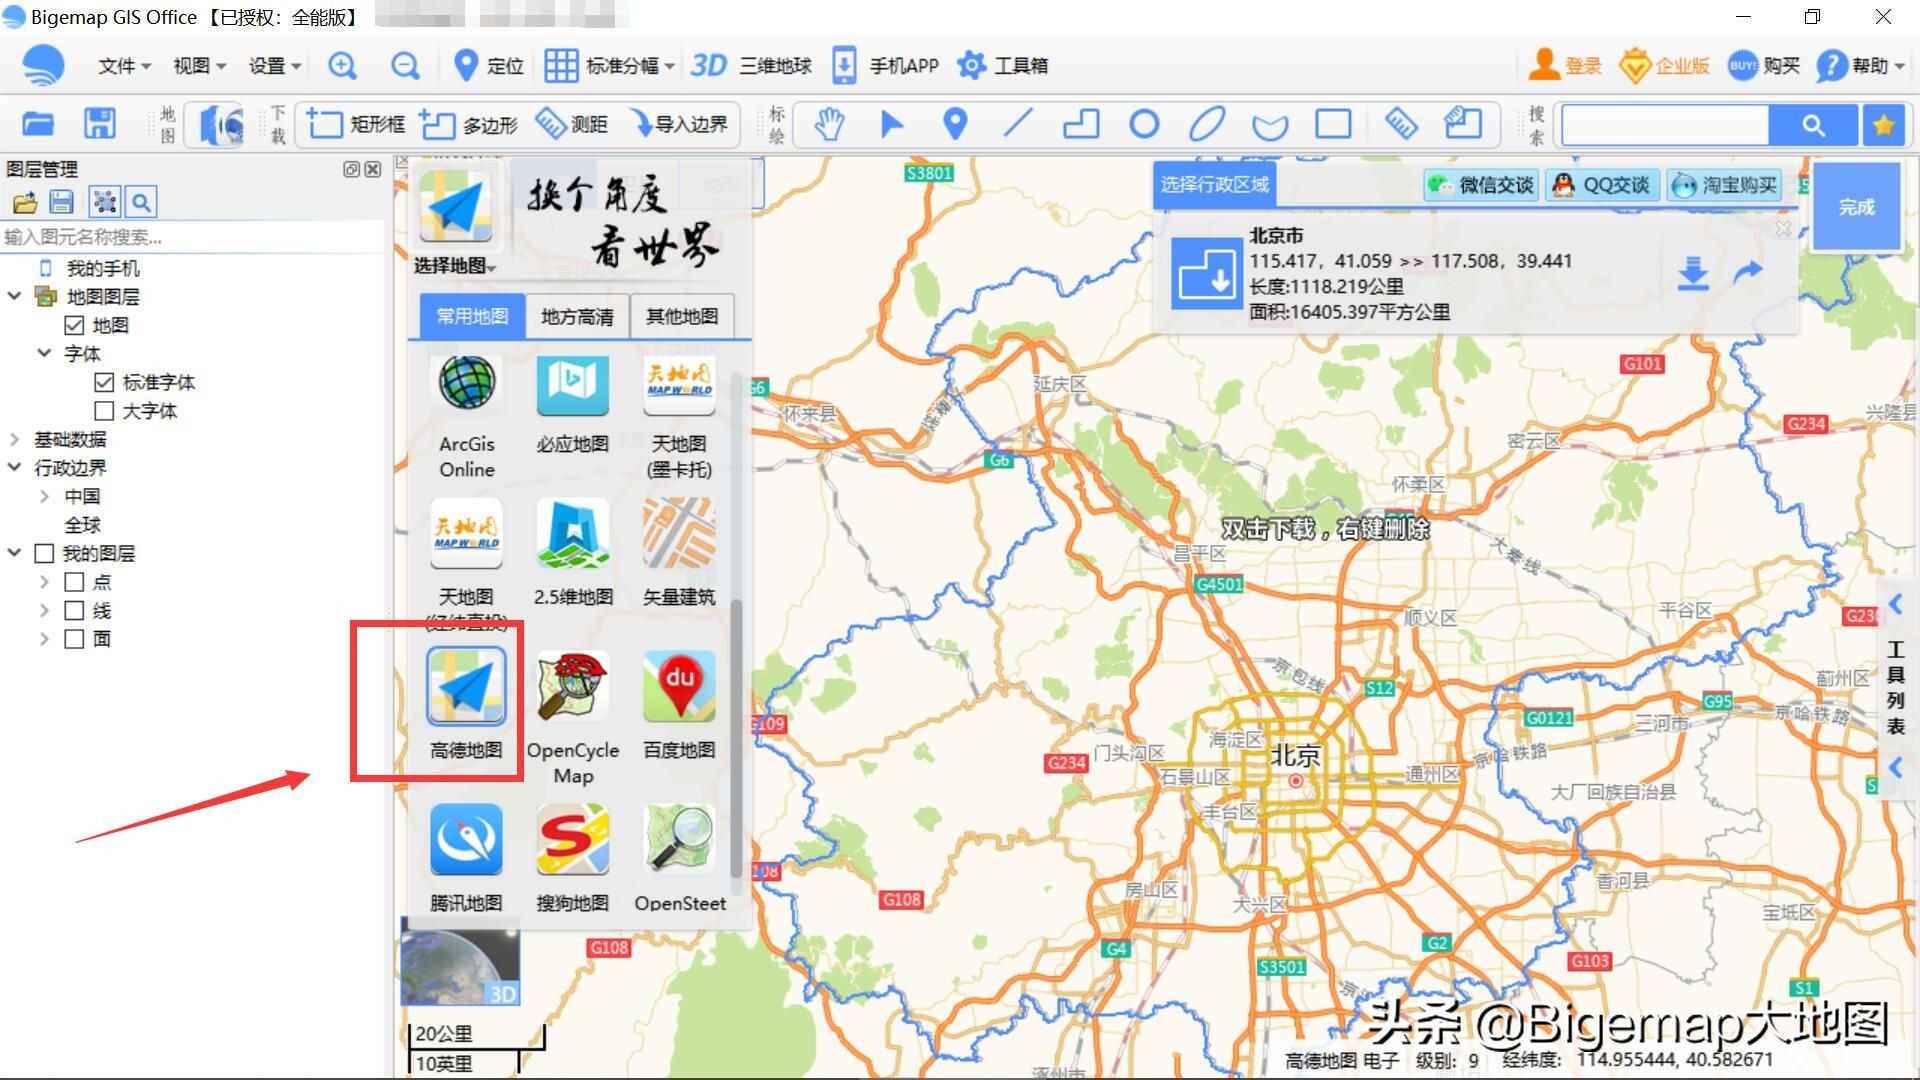Viewport: 1920px width, 1080px height.
Task: Activate the 测距 measuring tool
Action: pyautogui.click(x=573, y=123)
